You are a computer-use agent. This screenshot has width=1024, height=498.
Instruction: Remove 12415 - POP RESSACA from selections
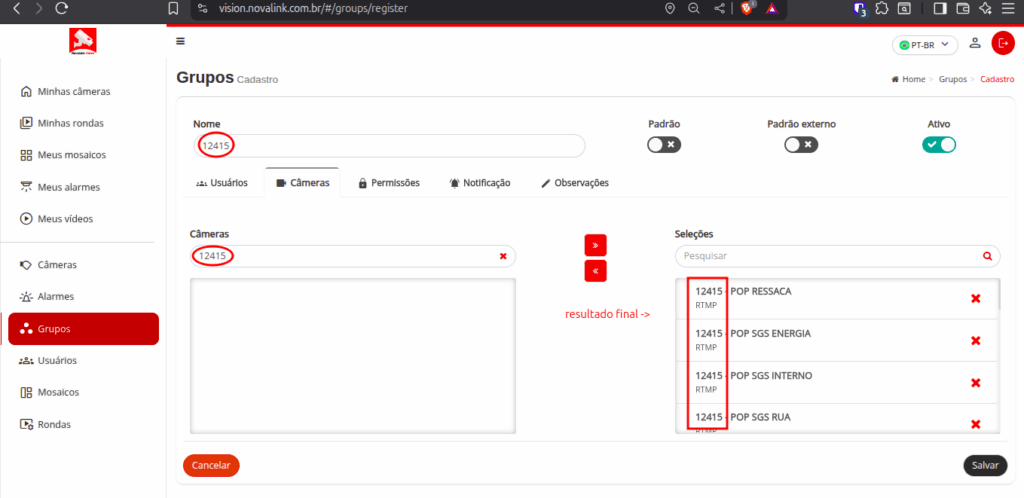pos(976,298)
